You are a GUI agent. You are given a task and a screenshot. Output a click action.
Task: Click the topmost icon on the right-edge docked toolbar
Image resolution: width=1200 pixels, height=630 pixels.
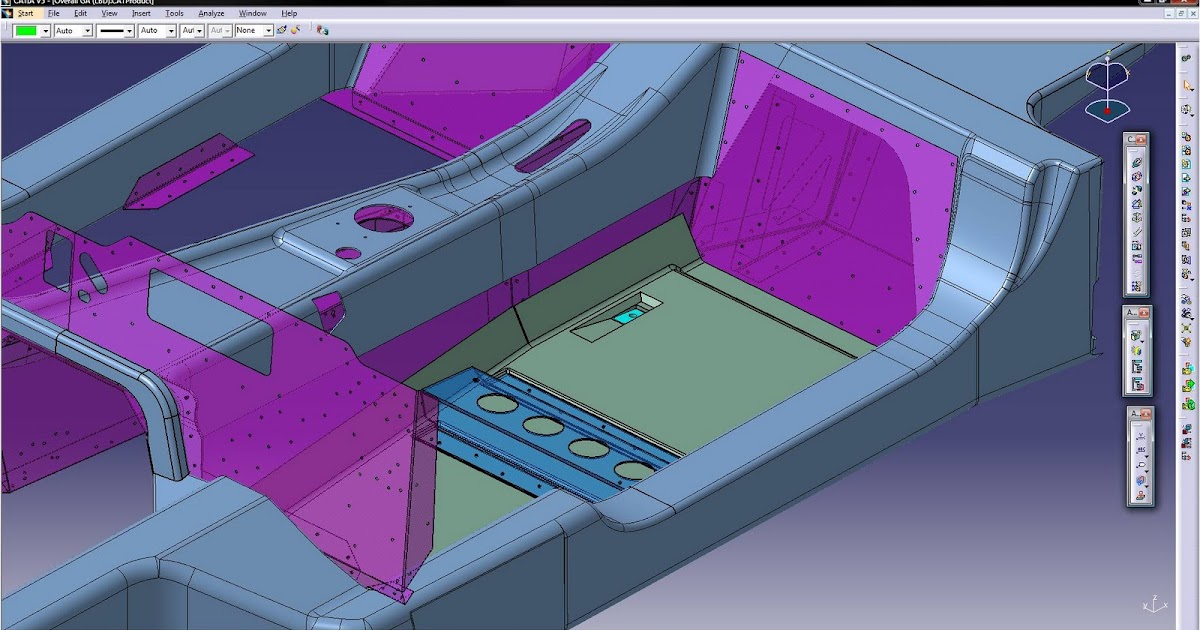coord(1186,58)
